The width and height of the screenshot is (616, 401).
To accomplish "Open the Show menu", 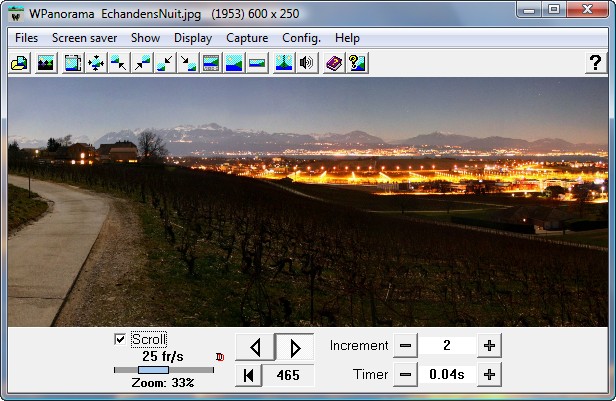I will 145,38.
